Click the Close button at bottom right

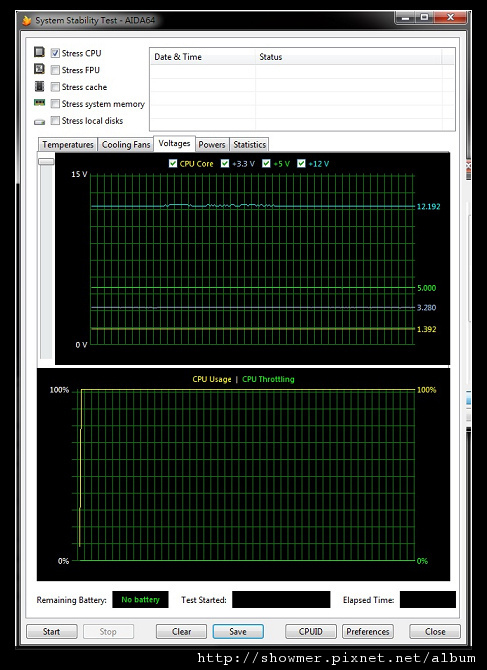coord(435,632)
